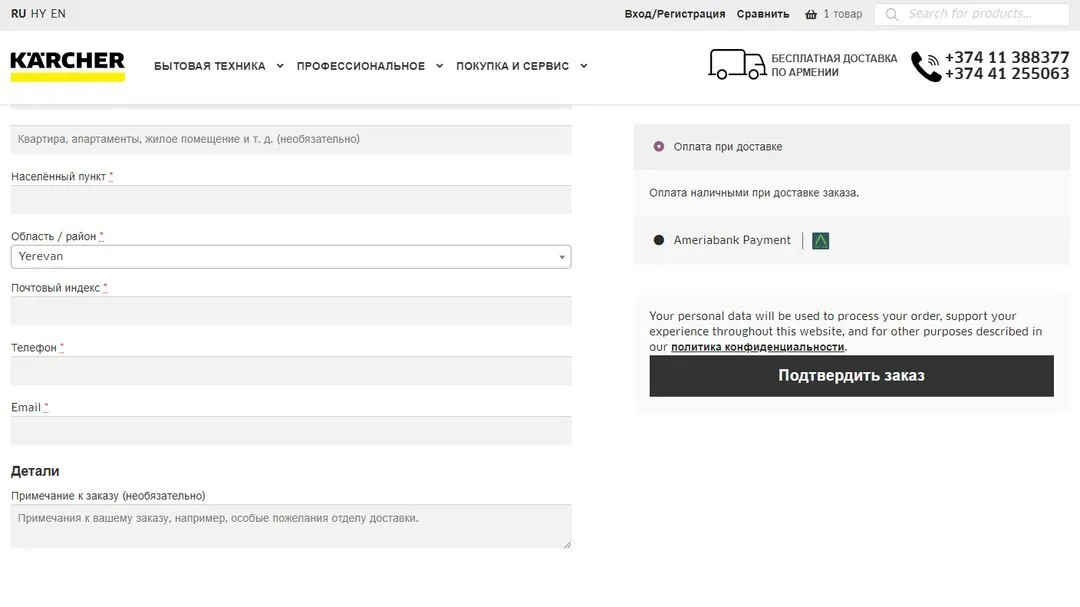This screenshot has width=1080, height=607.
Task: Click the Ameriabank logo icon
Action: 820,240
